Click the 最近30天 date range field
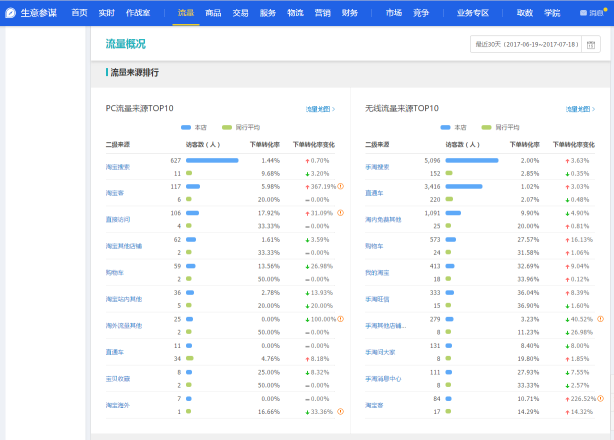 tap(526, 44)
